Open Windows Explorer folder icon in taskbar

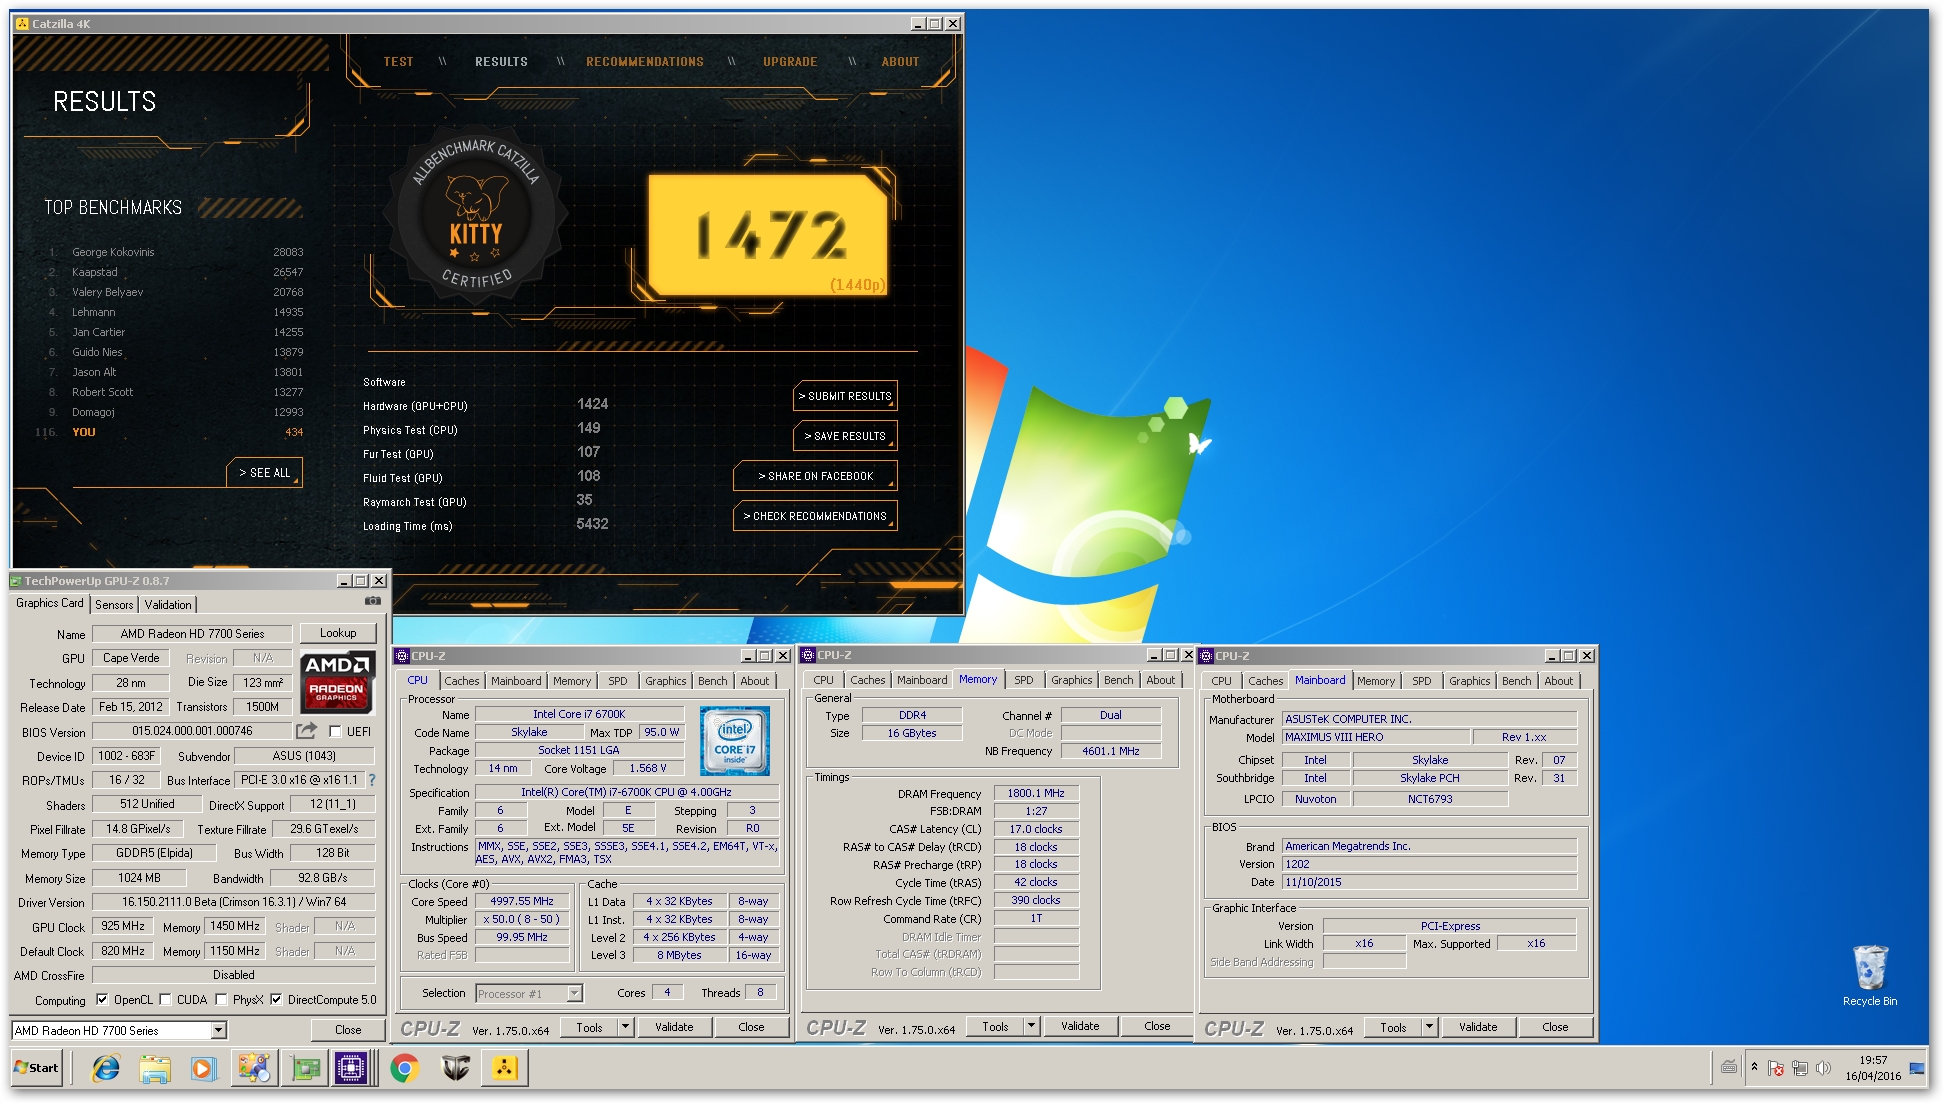155,1068
